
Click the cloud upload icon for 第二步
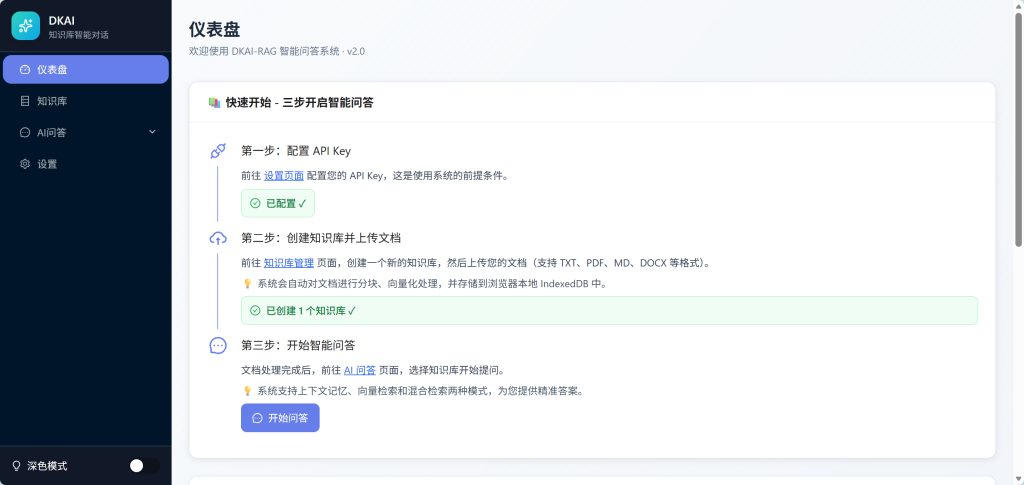click(217, 238)
